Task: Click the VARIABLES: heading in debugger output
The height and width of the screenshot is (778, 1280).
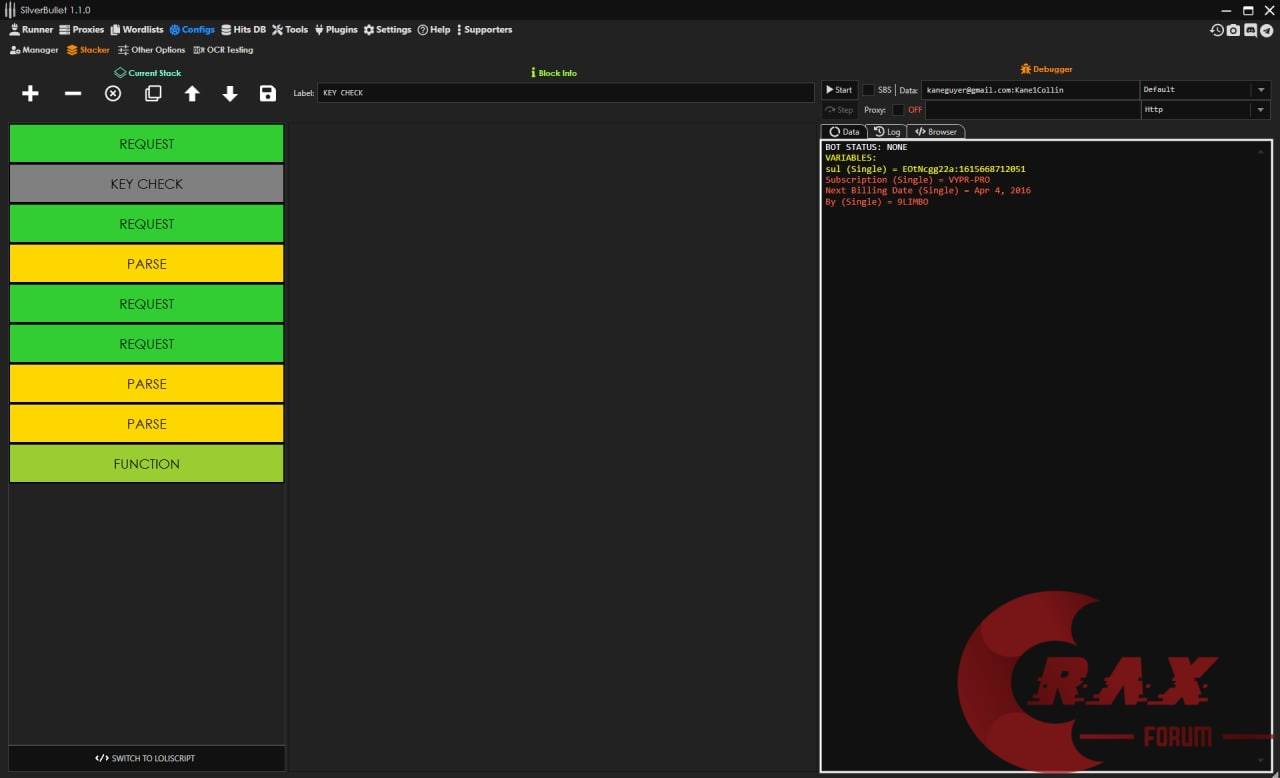Action: click(850, 158)
